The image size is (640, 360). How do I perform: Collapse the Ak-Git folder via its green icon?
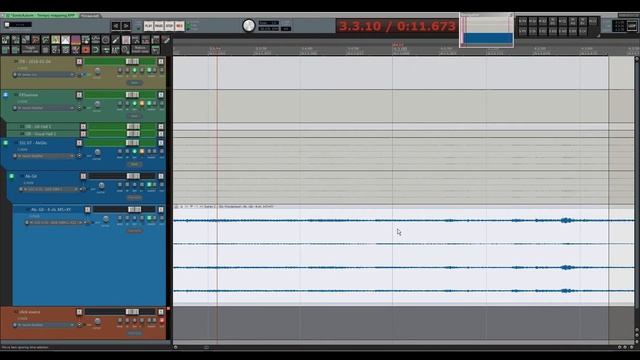(12, 176)
